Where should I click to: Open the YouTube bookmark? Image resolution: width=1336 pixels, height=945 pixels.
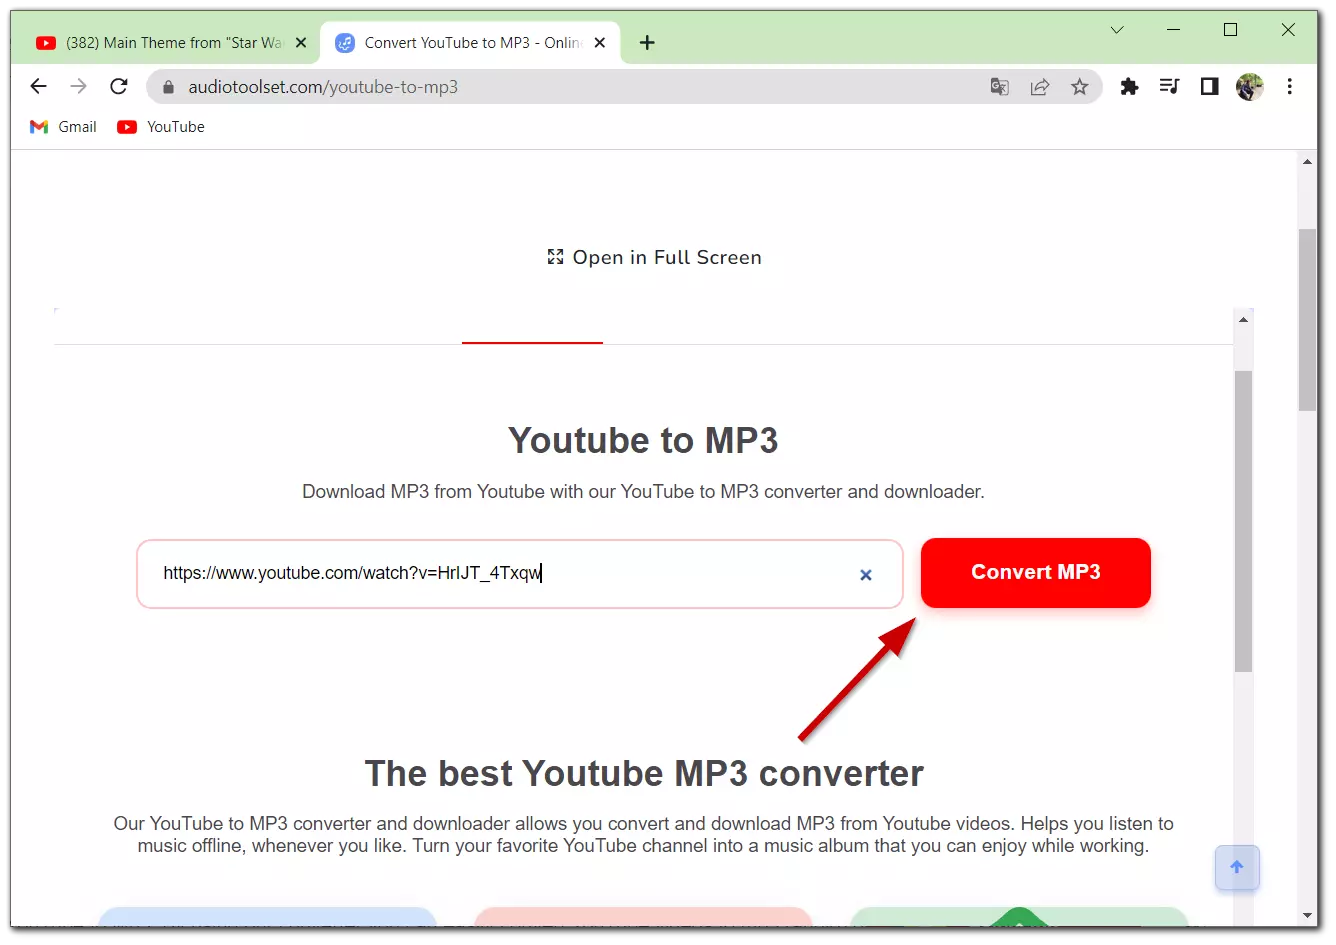pyautogui.click(x=161, y=127)
